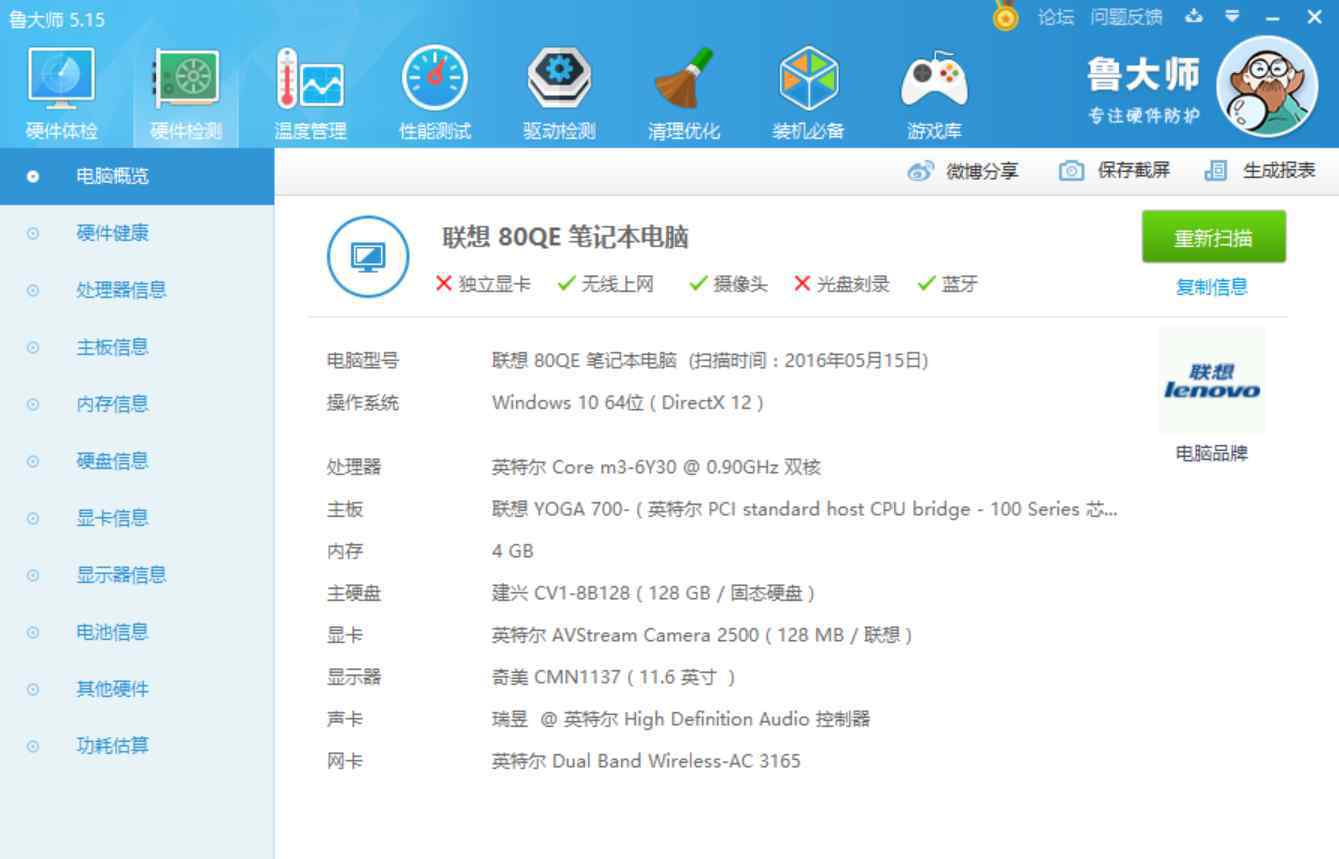Open the 论坛 forum link

coord(1055,17)
